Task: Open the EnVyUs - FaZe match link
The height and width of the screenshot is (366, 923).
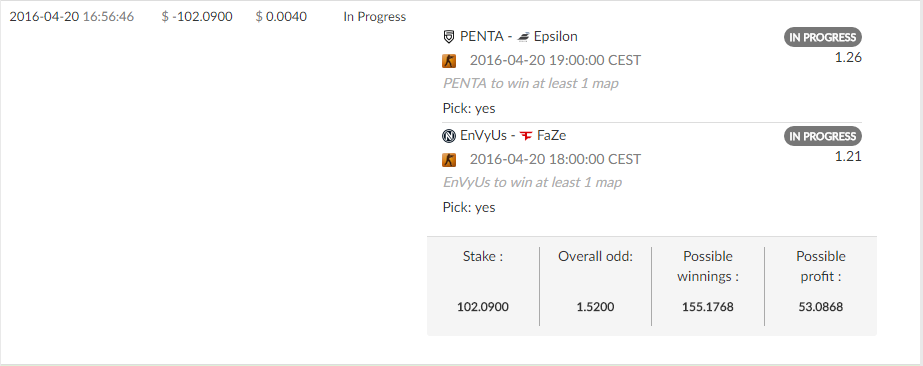Action: coord(504,136)
